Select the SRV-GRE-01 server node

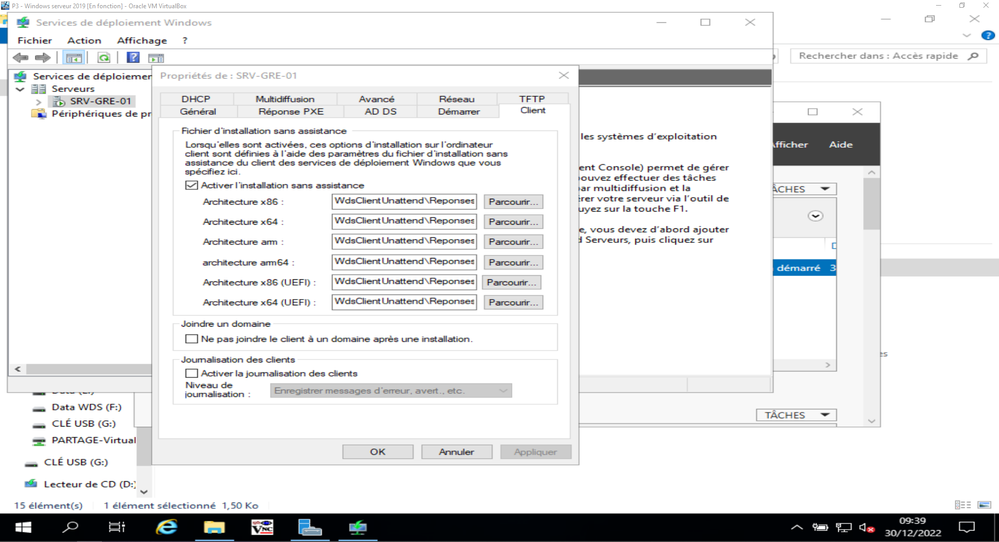click(100, 101)
